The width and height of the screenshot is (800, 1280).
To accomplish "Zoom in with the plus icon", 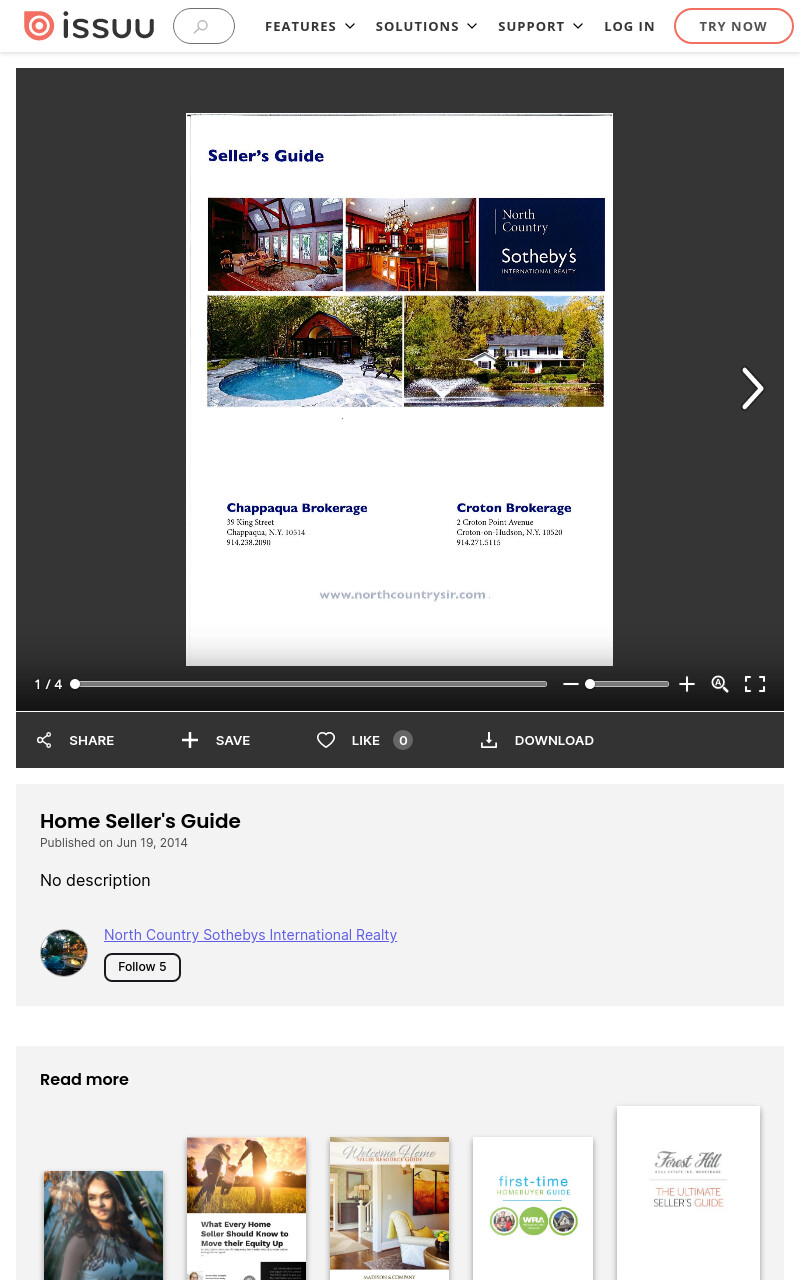I will (687, 684).
